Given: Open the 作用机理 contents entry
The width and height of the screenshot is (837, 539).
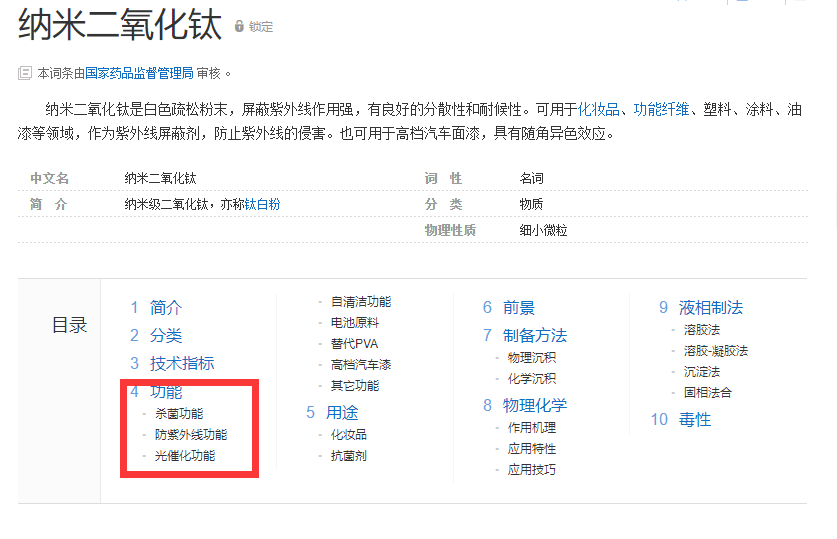Looking at the screenshot, I should [x=531, y=428].
